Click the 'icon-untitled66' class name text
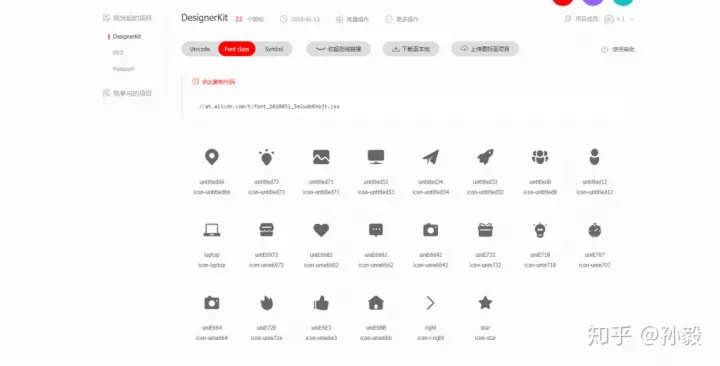Viewport: 720px width, 366px height. (x=212, y=192)
